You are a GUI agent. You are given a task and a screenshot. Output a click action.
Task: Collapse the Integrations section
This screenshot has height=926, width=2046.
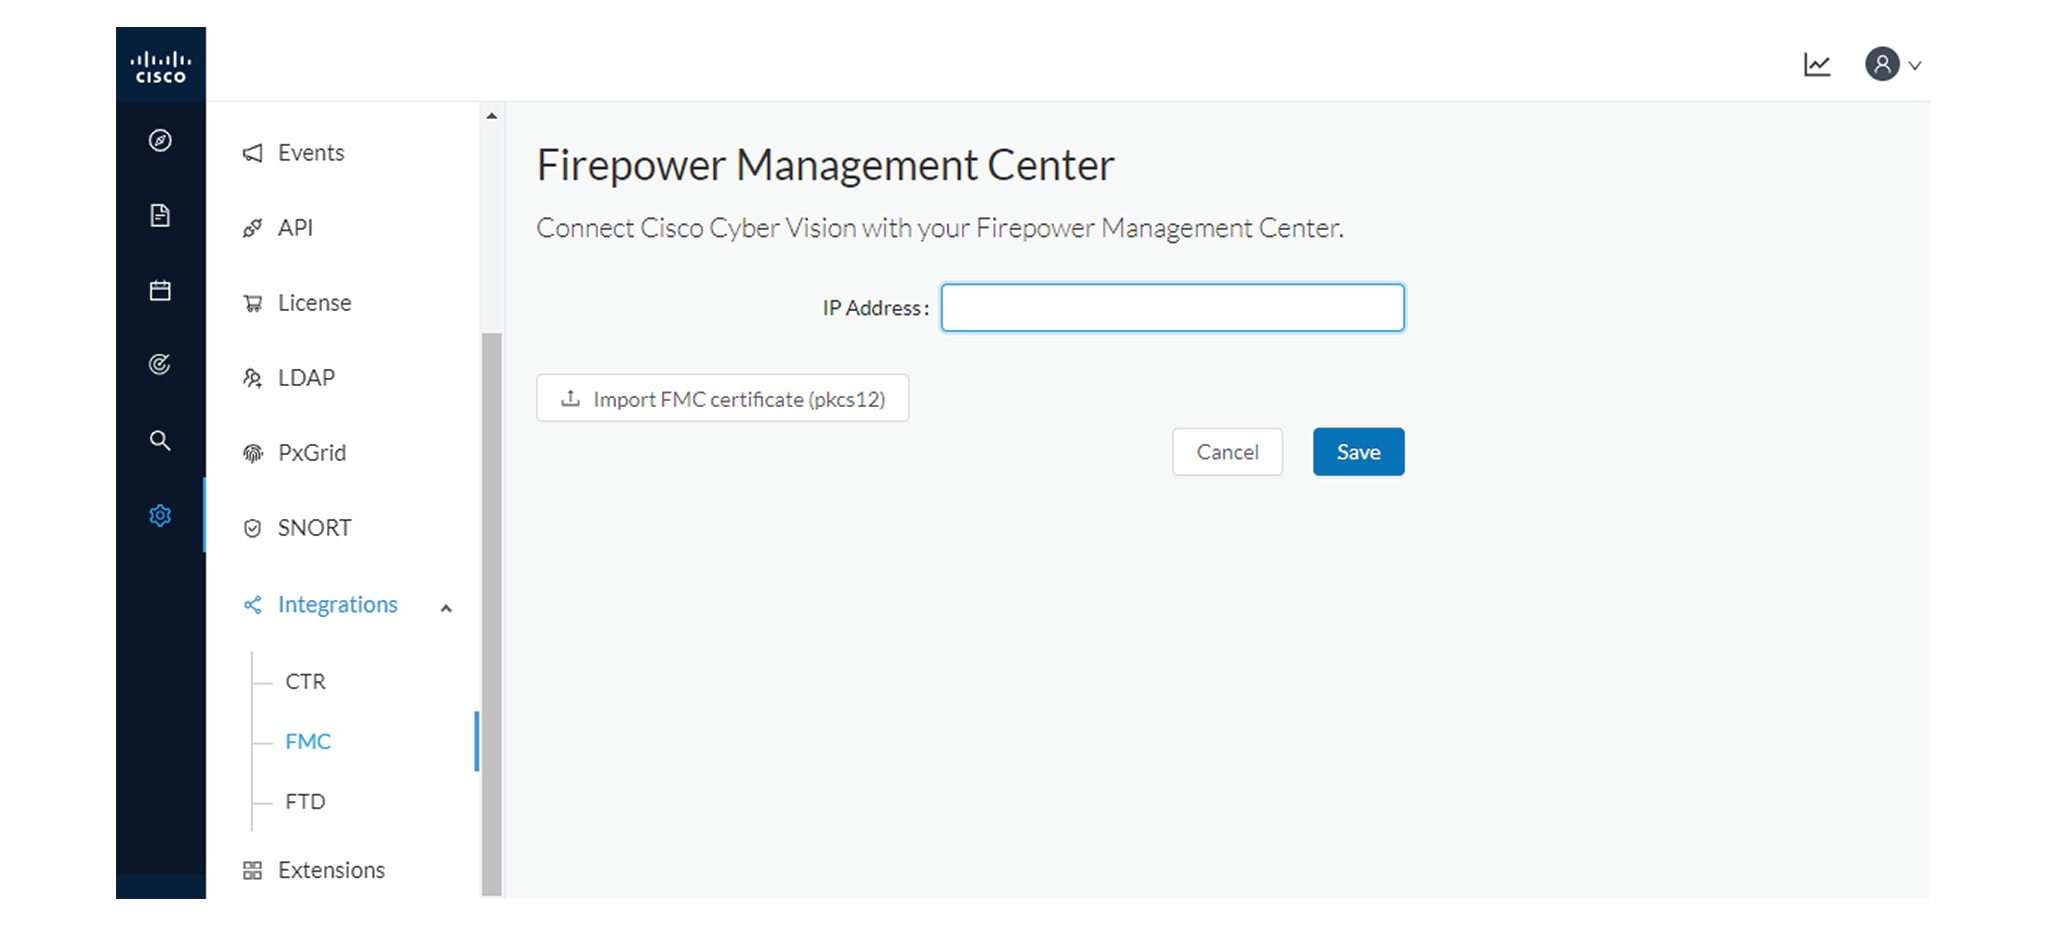pyautogui.click(x=446, y=607)
